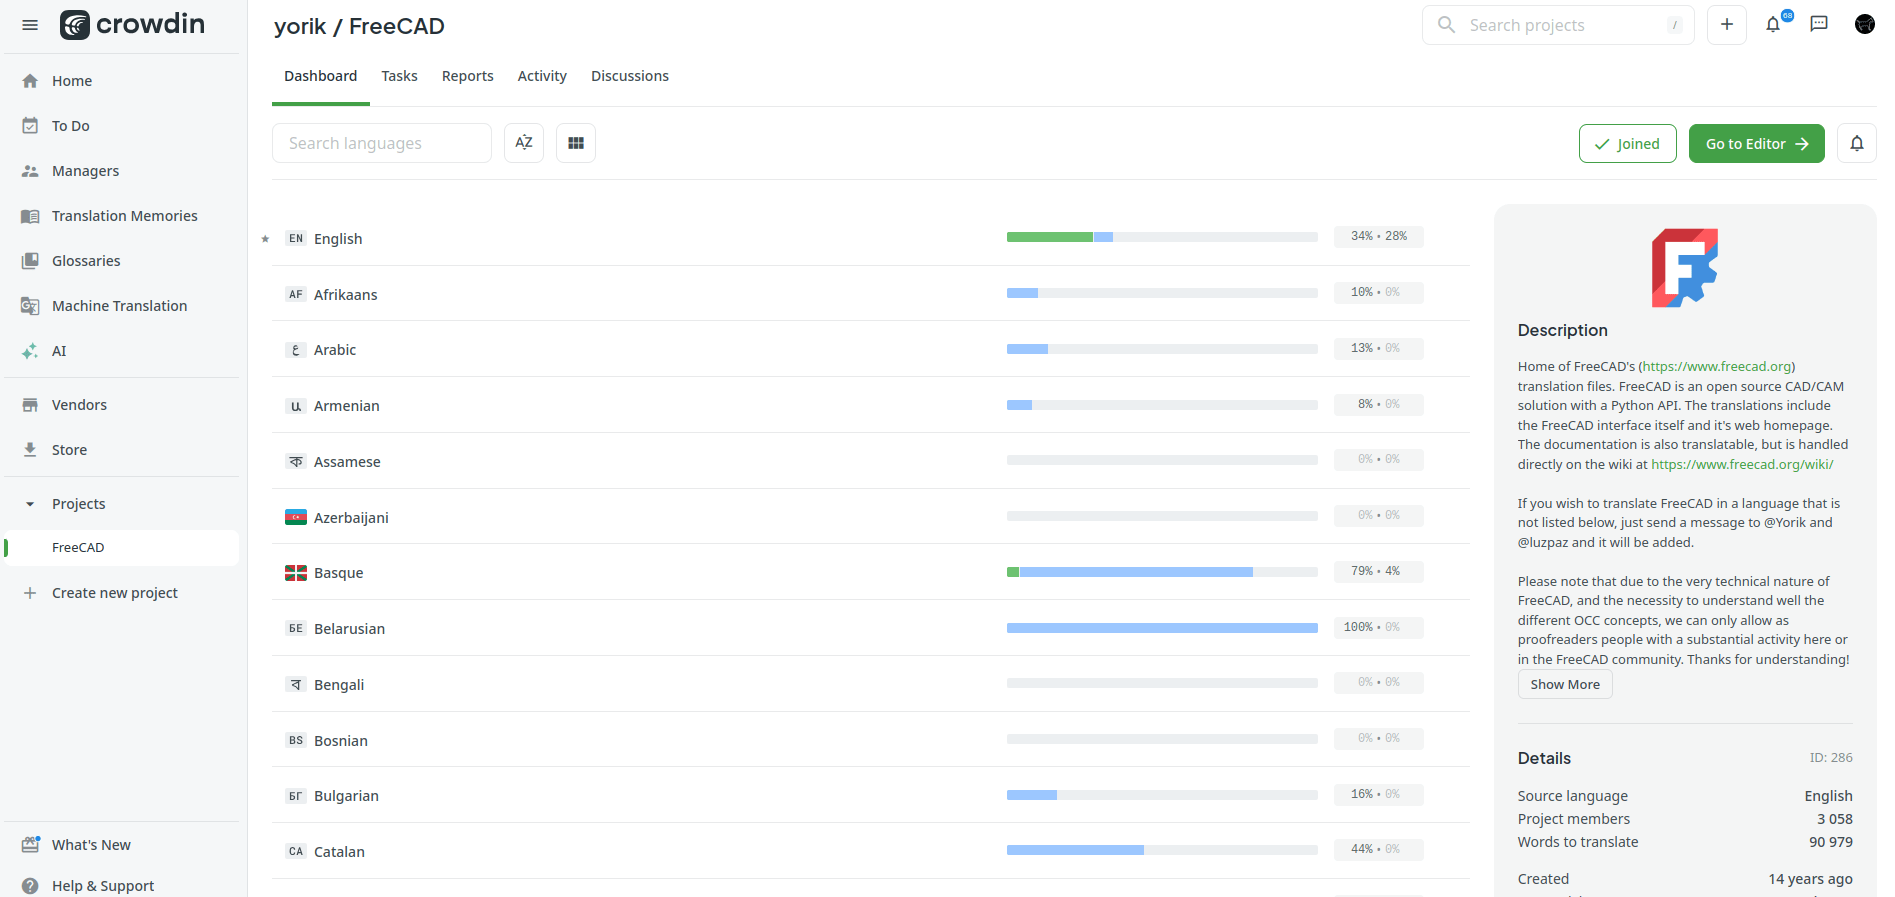Screen dimensions: 1895x897
Task: Focus the Search languages field
Action: [381, 143]
